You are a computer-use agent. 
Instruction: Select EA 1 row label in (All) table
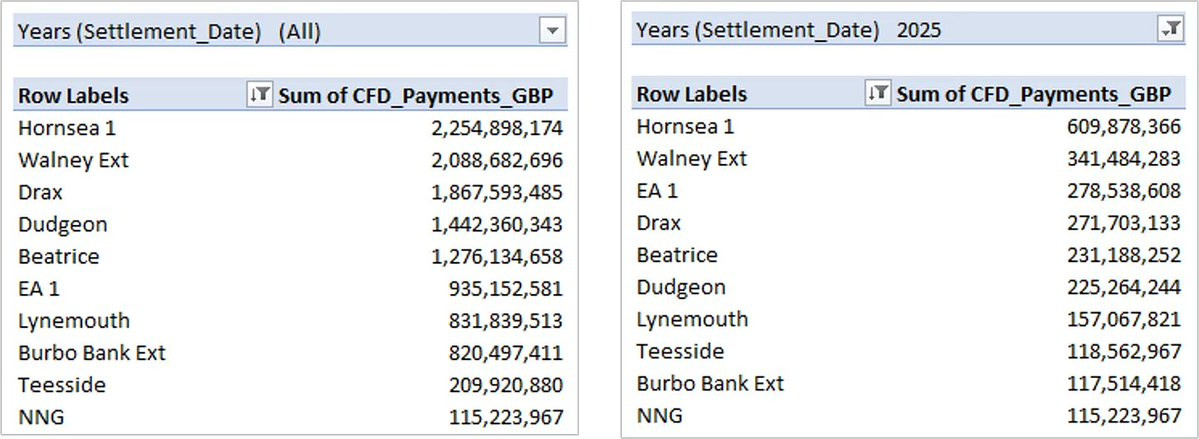point(39,288)
